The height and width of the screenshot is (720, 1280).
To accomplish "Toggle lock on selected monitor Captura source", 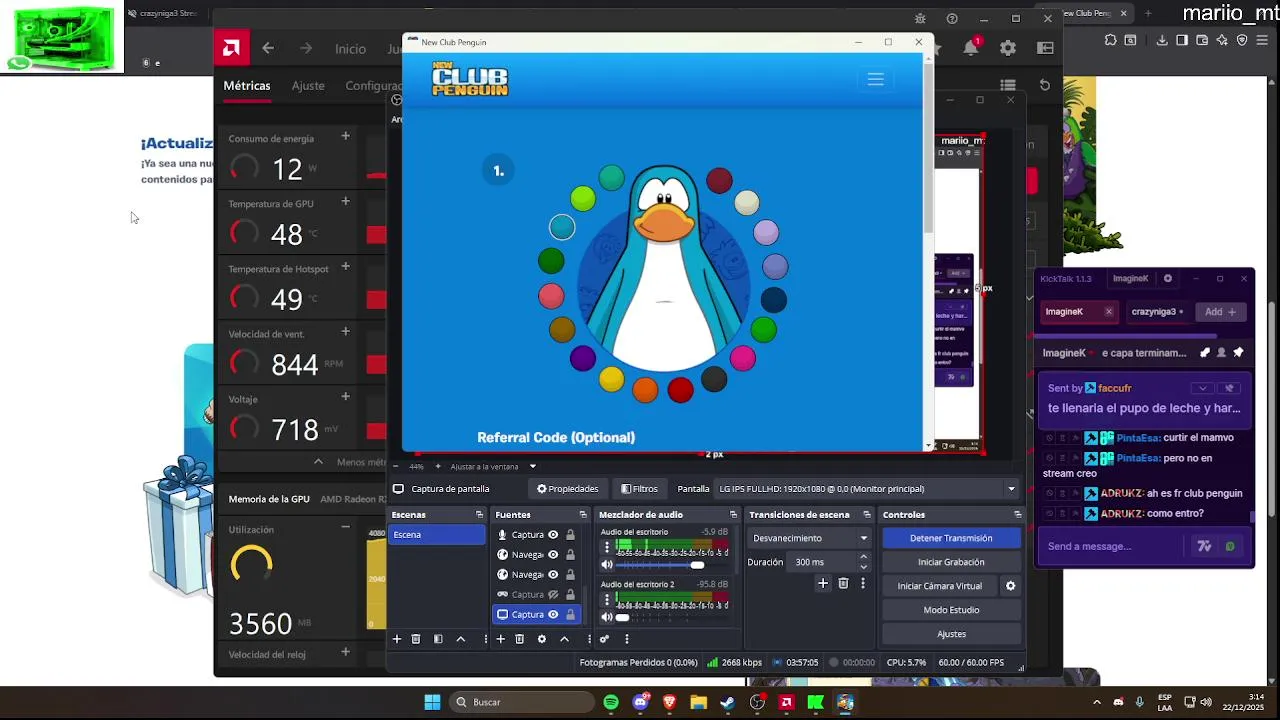I will pos(570,615).
